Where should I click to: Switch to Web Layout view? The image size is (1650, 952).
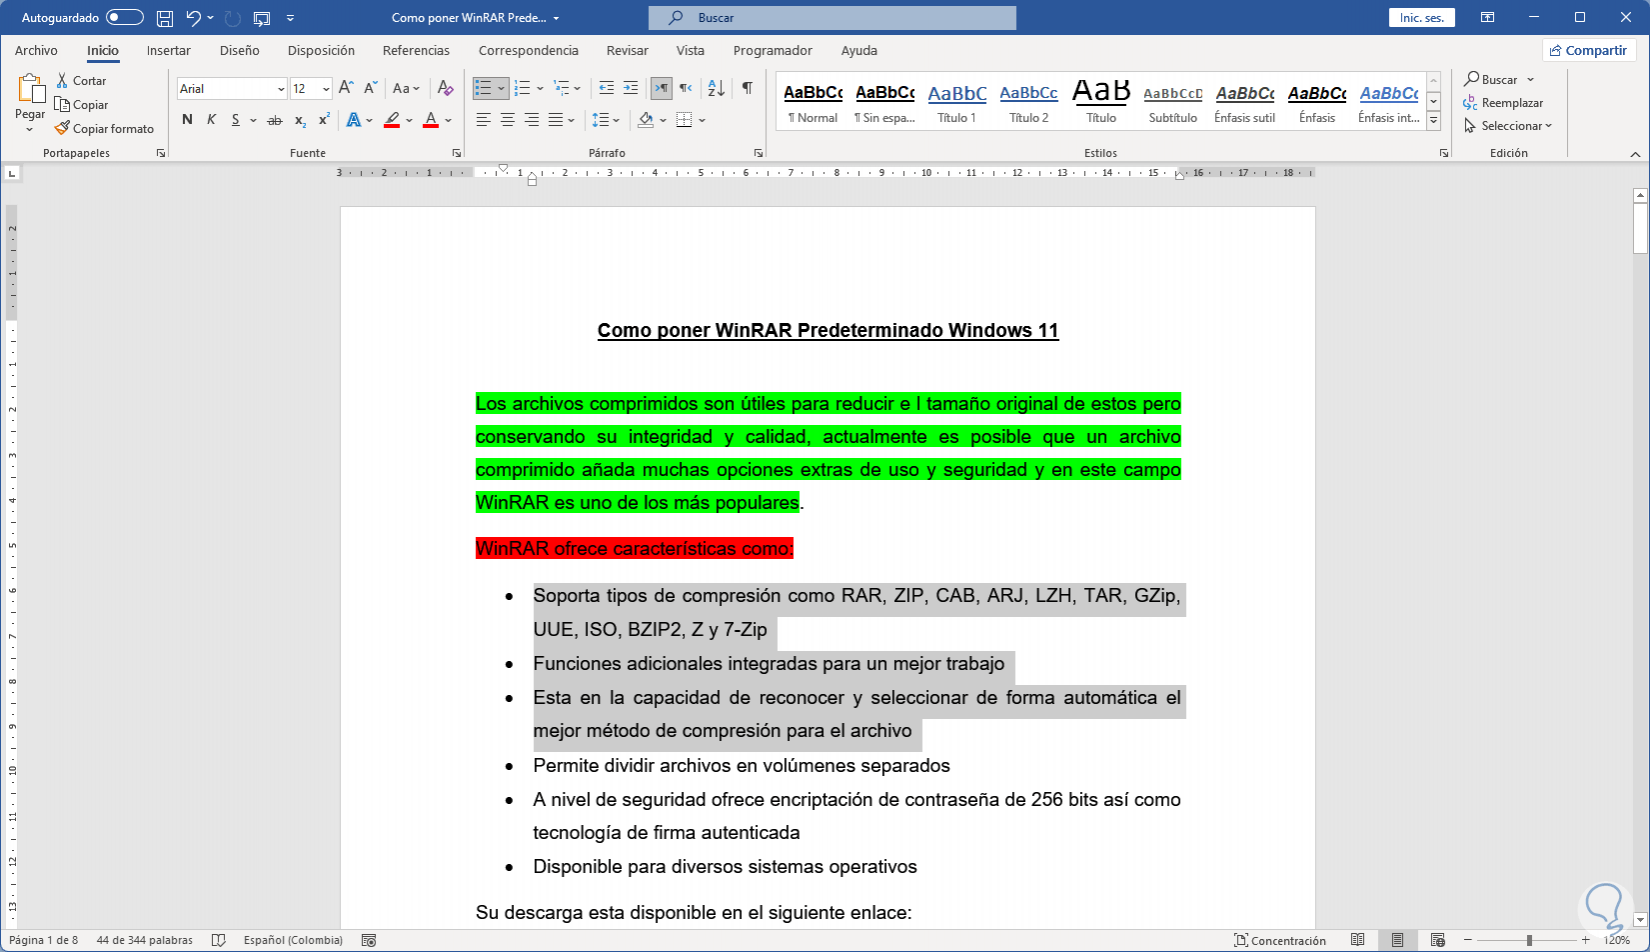click(x=1438, y=940)
